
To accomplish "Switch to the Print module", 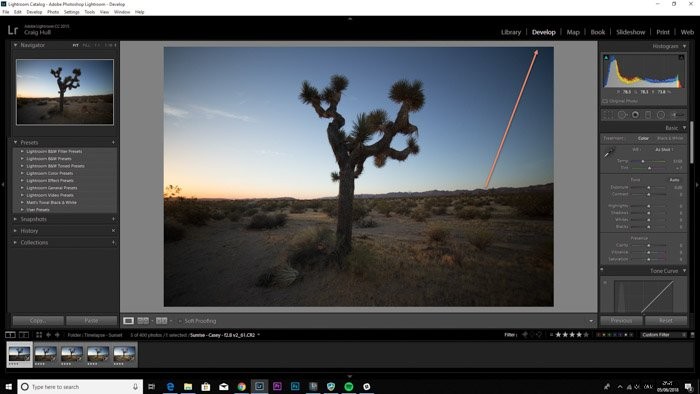I will click(x=662, y=32).
